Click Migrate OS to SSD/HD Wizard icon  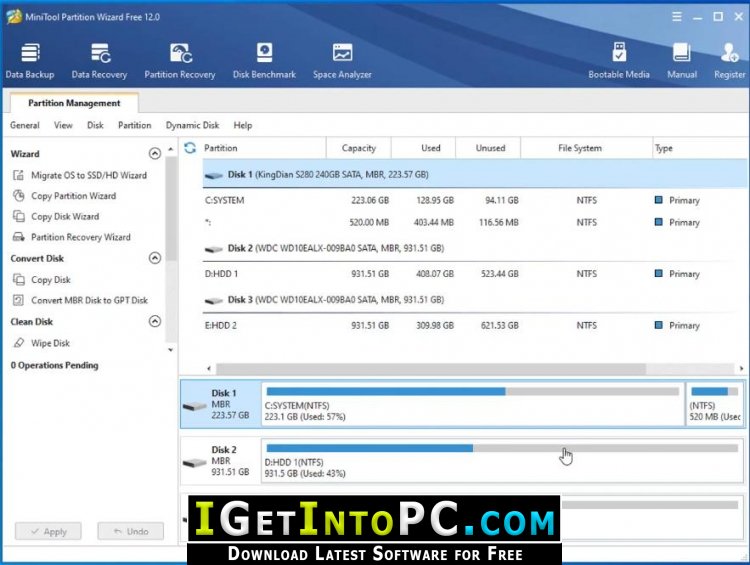[x=18, y=175]
